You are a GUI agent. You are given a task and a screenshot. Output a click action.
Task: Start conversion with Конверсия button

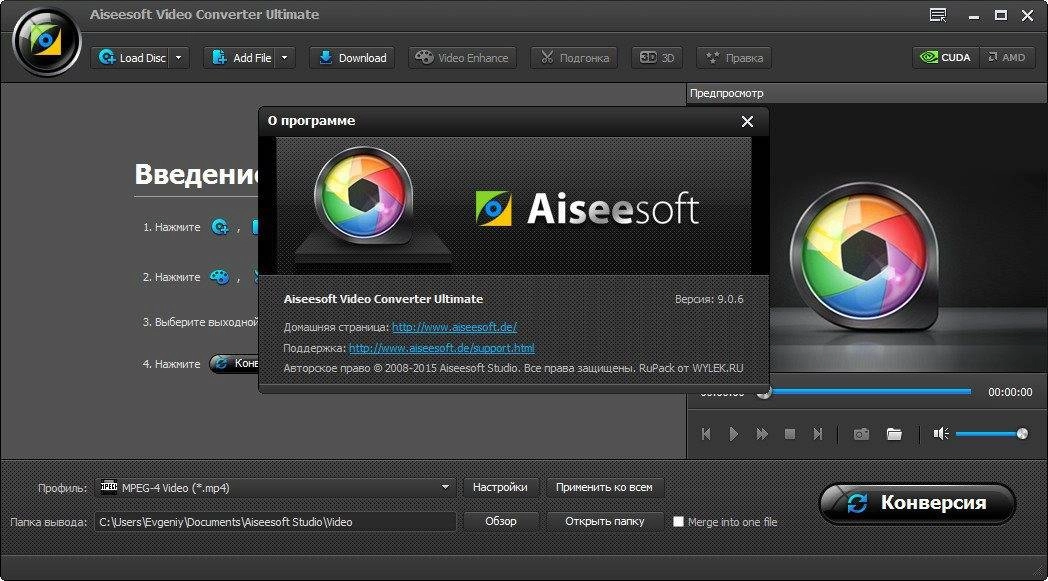[x=917, y=503]
